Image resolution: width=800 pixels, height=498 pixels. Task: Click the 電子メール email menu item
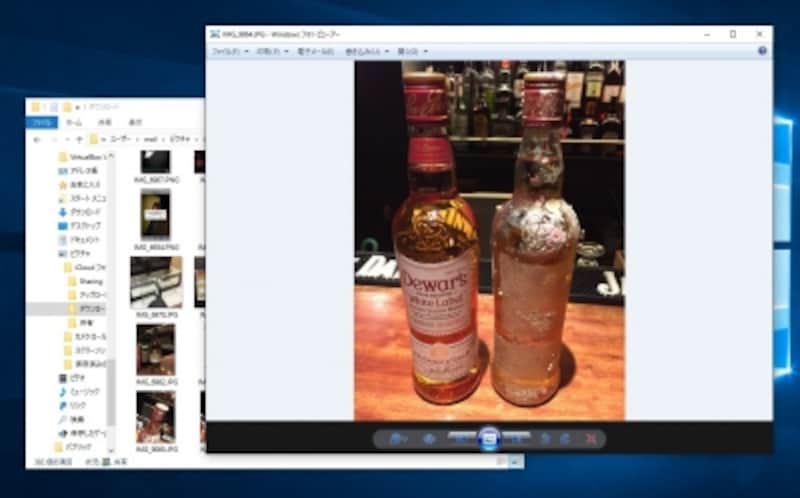315,52
